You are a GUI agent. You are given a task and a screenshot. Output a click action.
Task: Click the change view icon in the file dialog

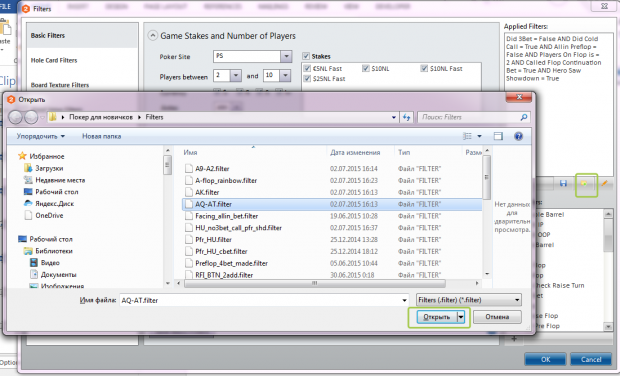467,136
